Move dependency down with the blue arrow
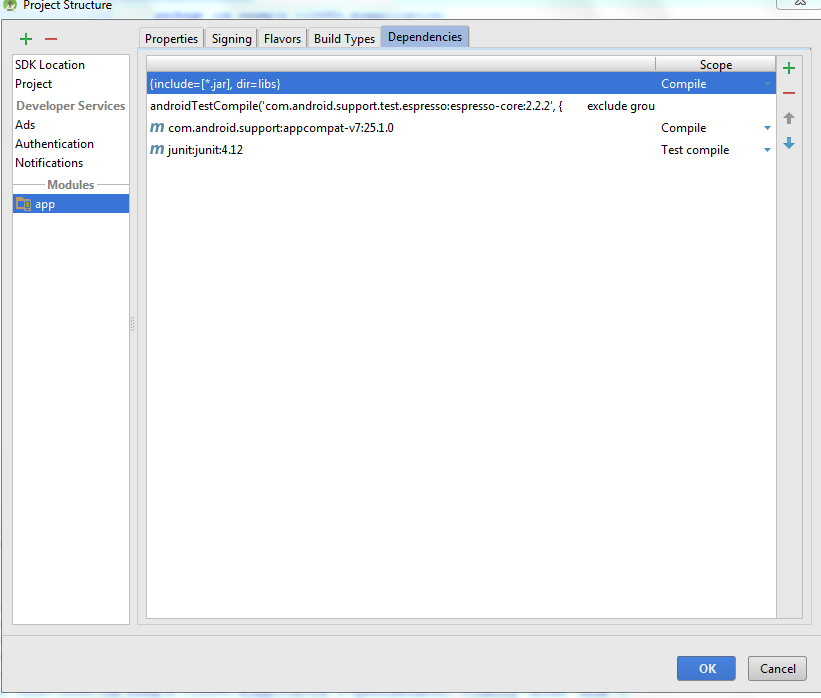The image size is (821, 698). 789,143
